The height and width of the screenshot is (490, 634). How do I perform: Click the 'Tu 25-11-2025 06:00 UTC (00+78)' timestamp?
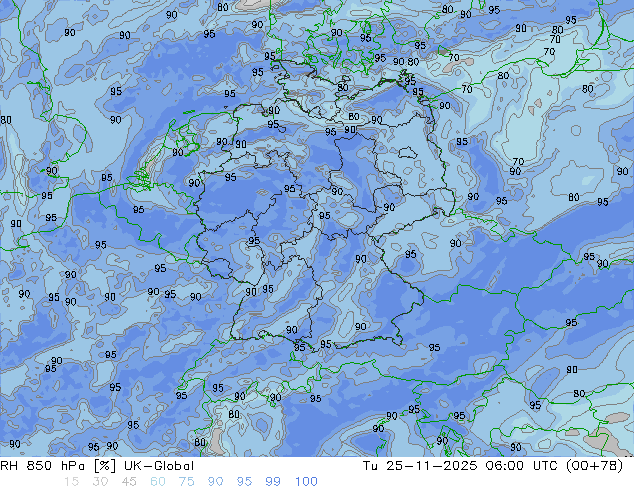(x=493, y=466)
